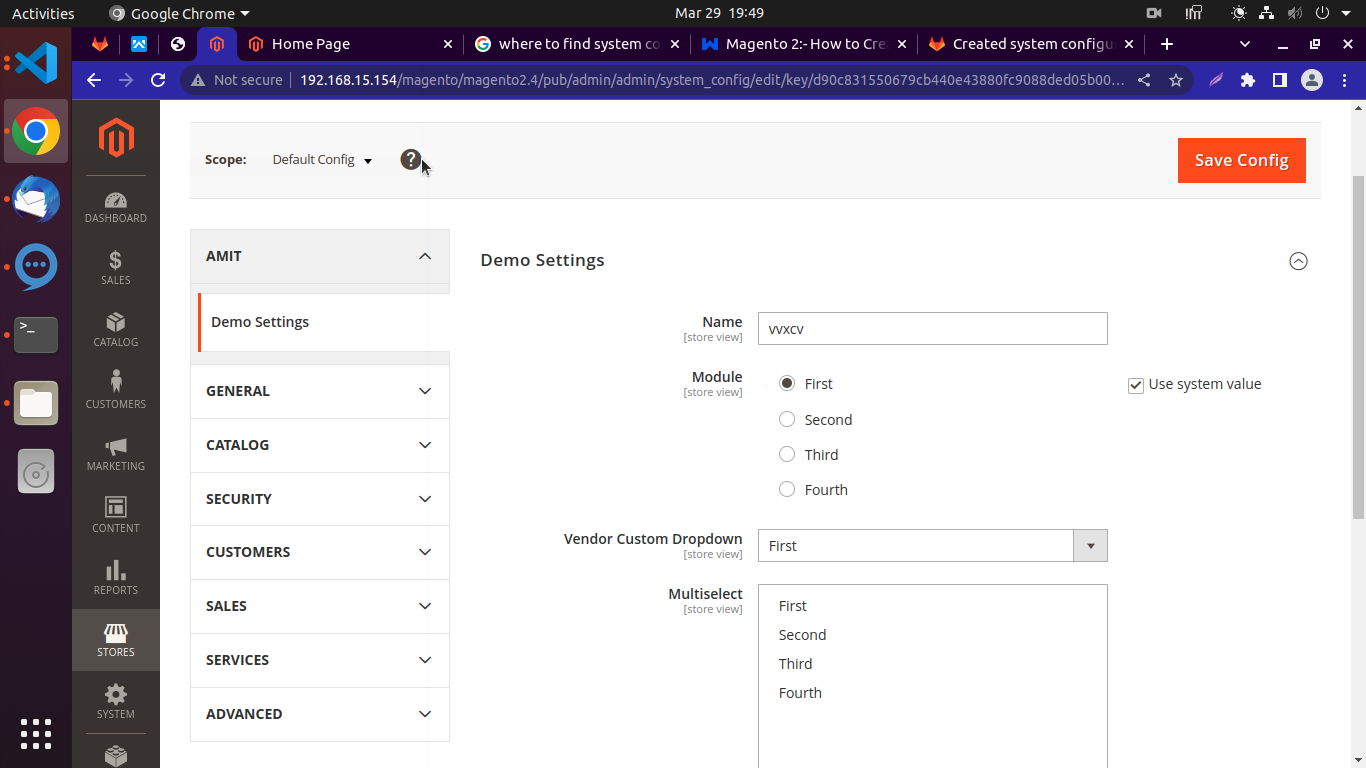The width and height of the screenshot is (1366, 768).
Task: Collapse the Demo Settings group
Action: click(1298, 261)
